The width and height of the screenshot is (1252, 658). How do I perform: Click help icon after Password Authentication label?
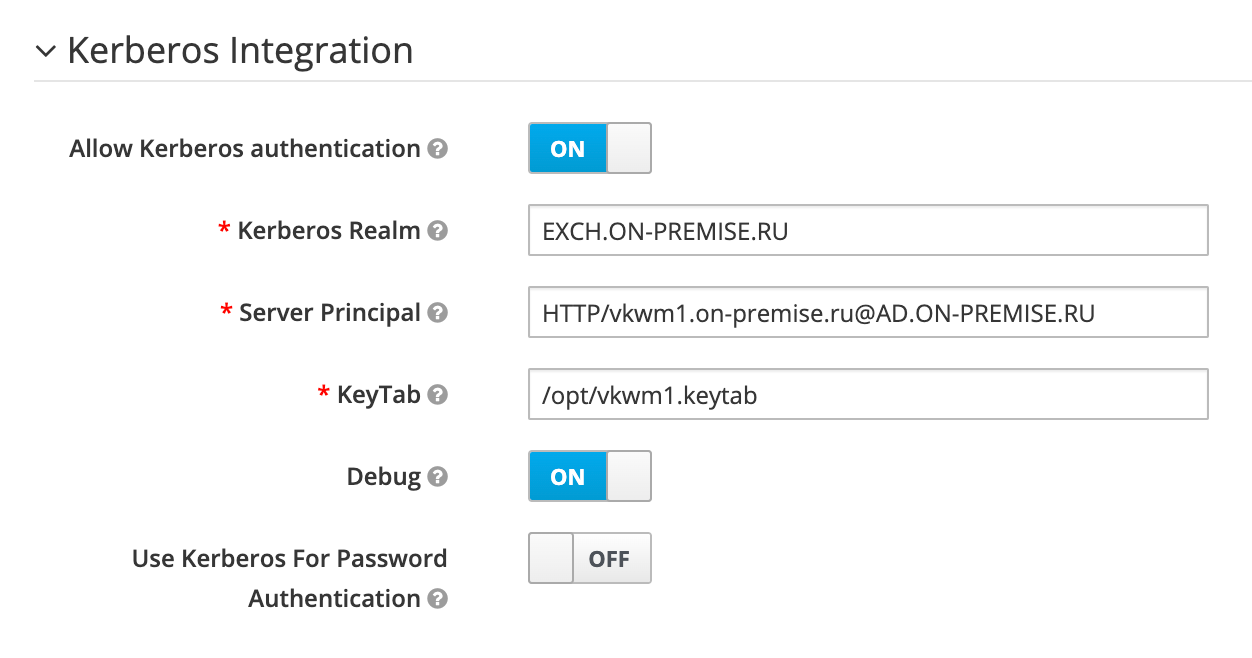(437, 599)
